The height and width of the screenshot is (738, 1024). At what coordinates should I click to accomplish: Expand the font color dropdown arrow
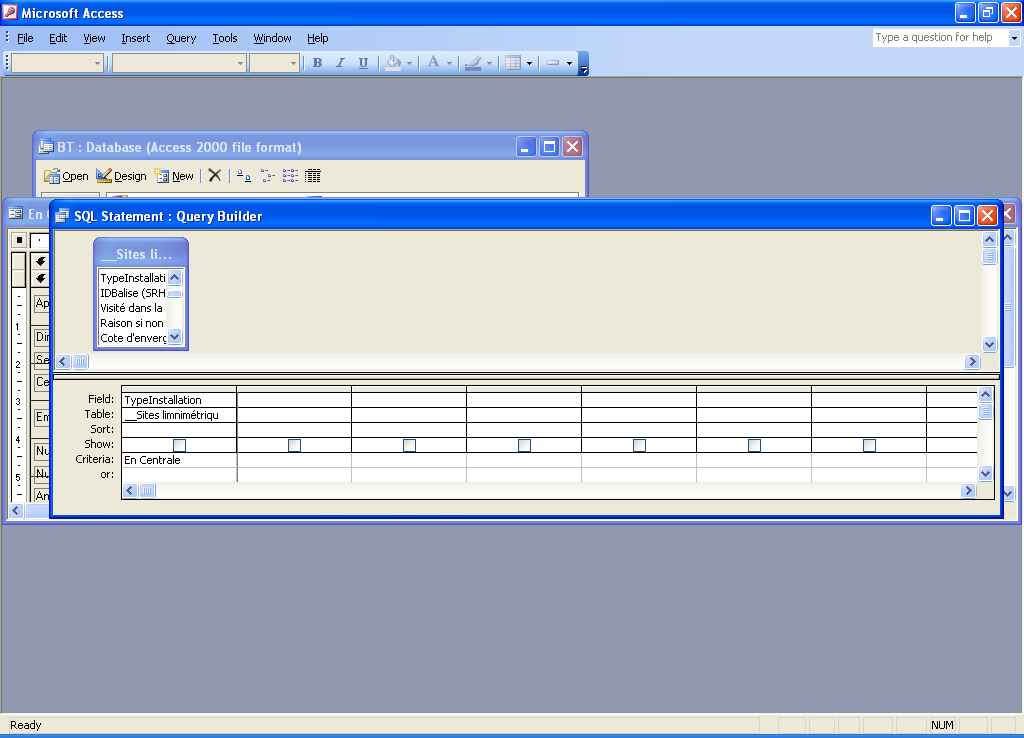(x=449, y=63)
